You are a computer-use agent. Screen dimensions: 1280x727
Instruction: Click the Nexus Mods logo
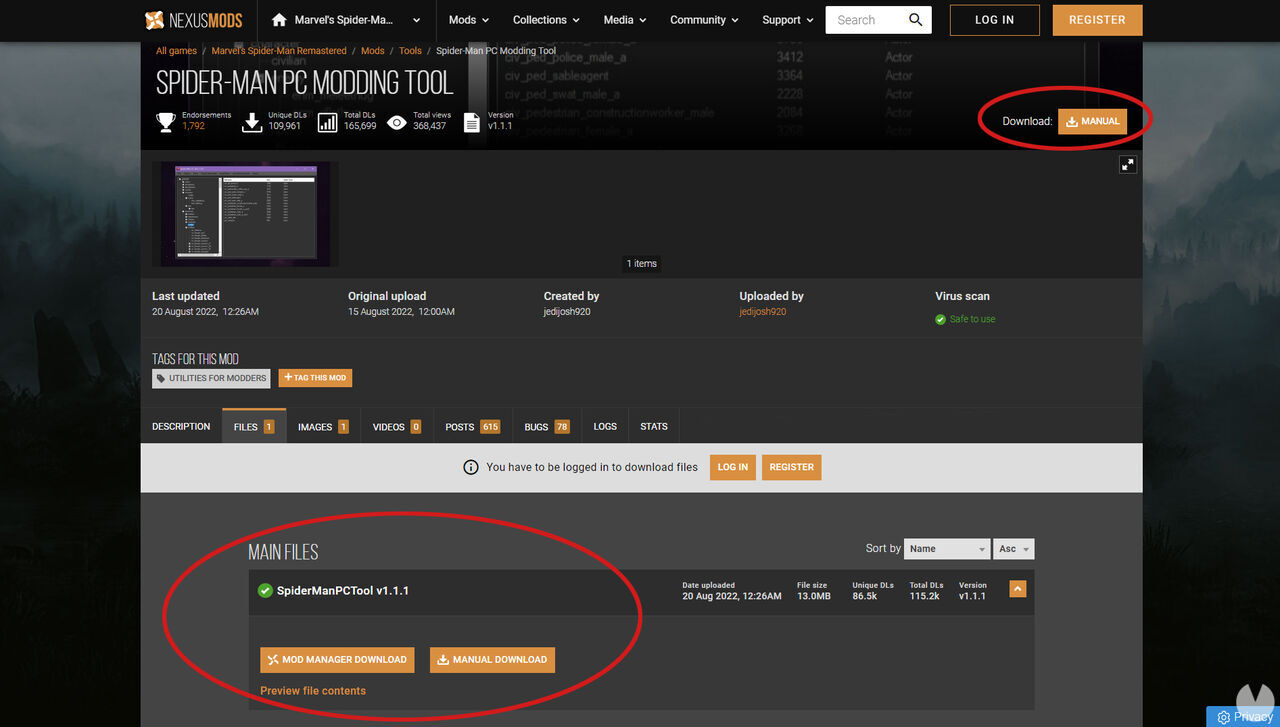(195, 20)
